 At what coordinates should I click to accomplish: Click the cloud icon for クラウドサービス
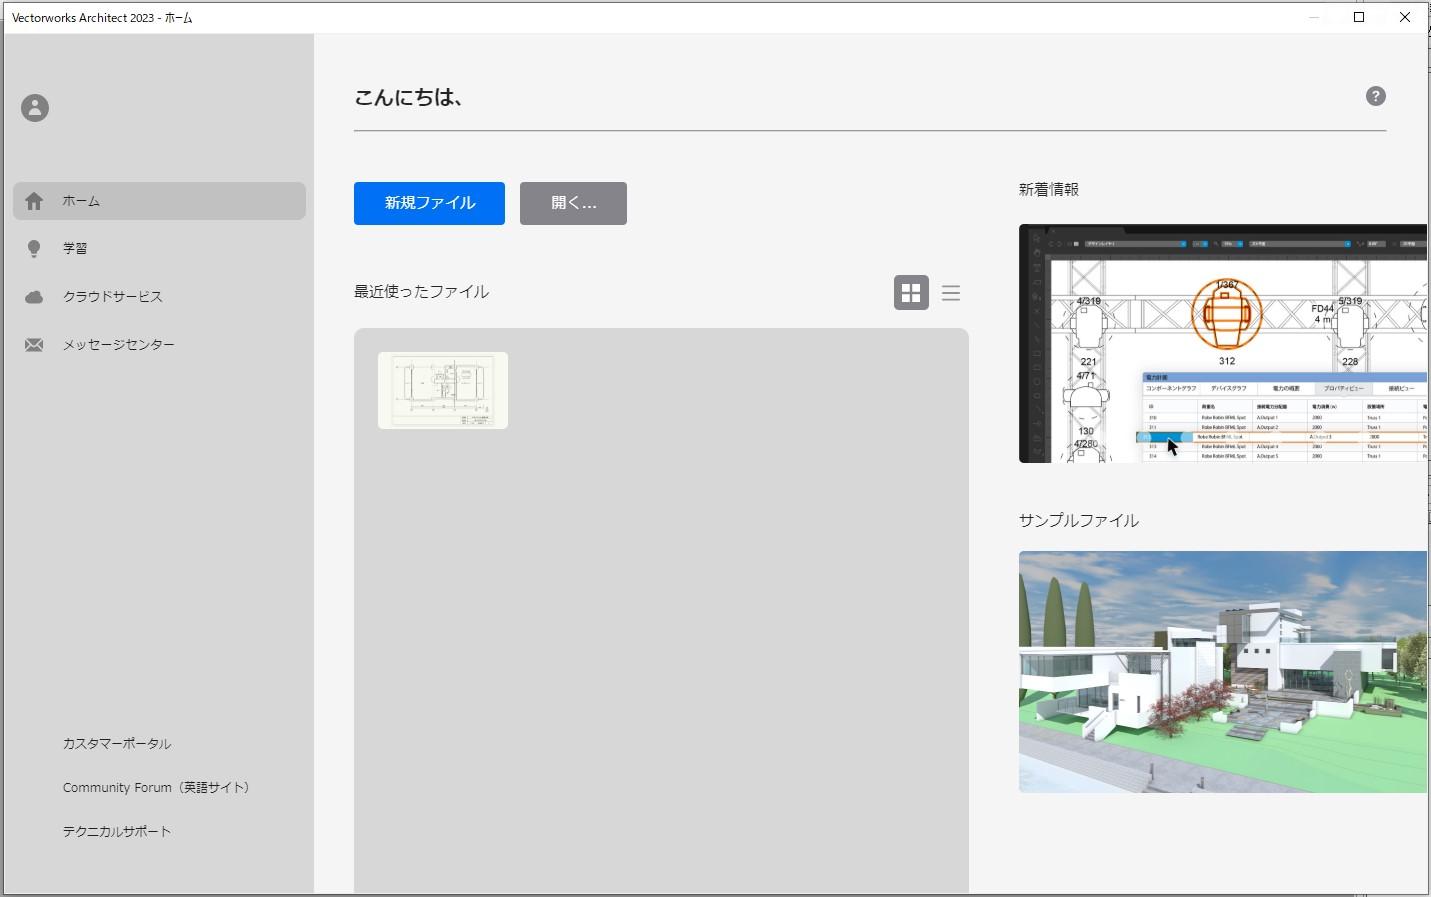[34, 297]
